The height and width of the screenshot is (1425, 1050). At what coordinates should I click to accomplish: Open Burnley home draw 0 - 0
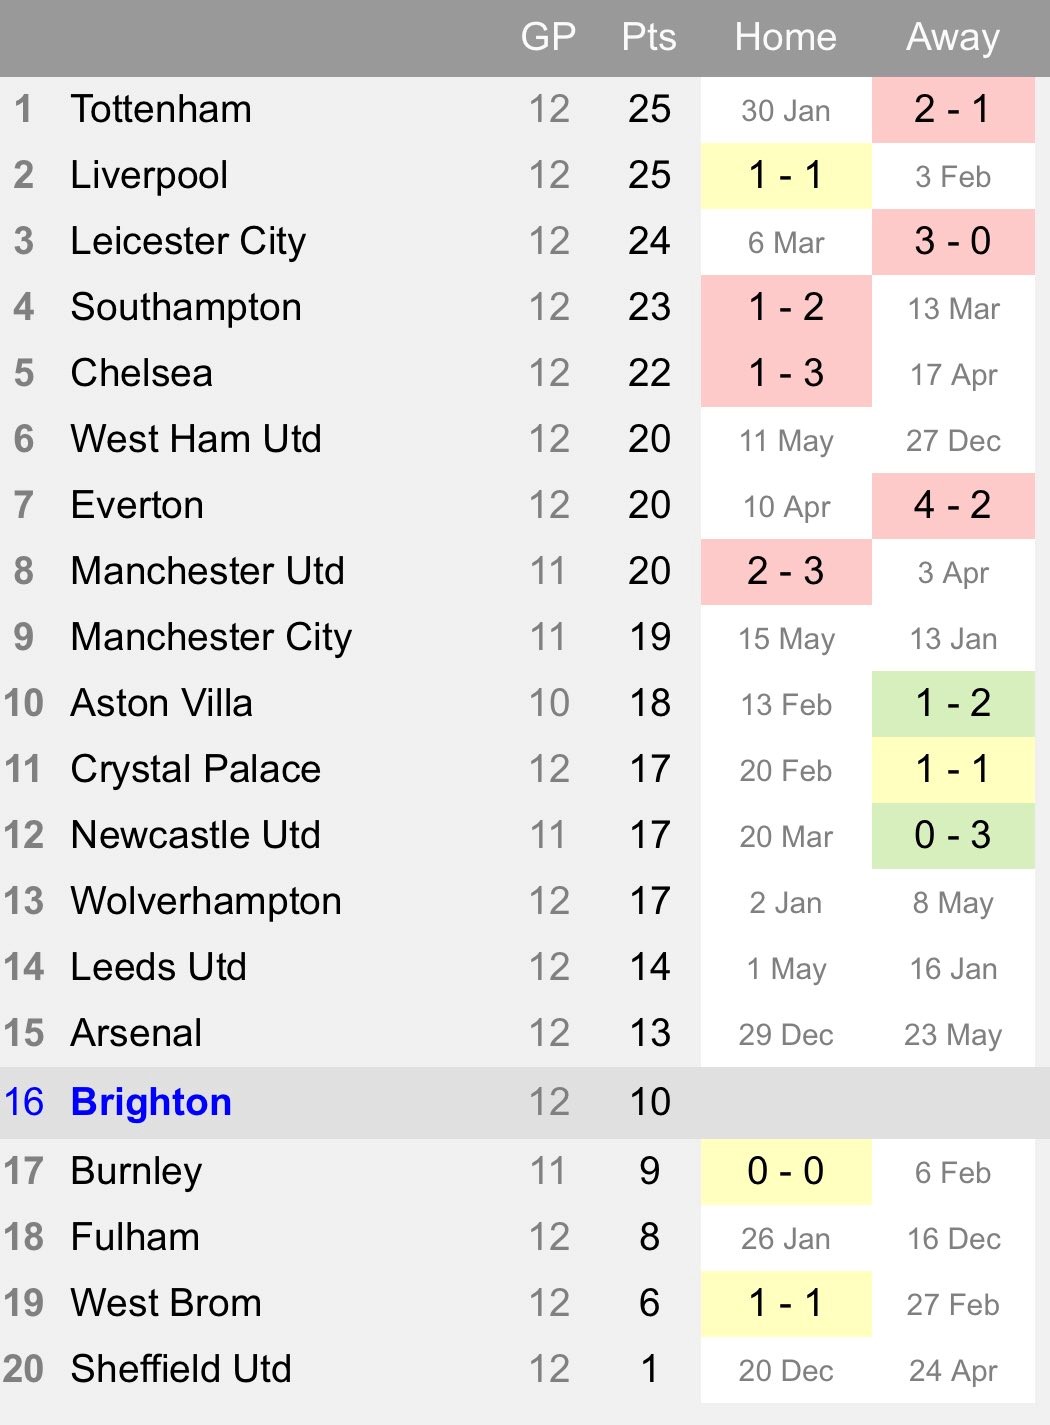click(786, 1172)
